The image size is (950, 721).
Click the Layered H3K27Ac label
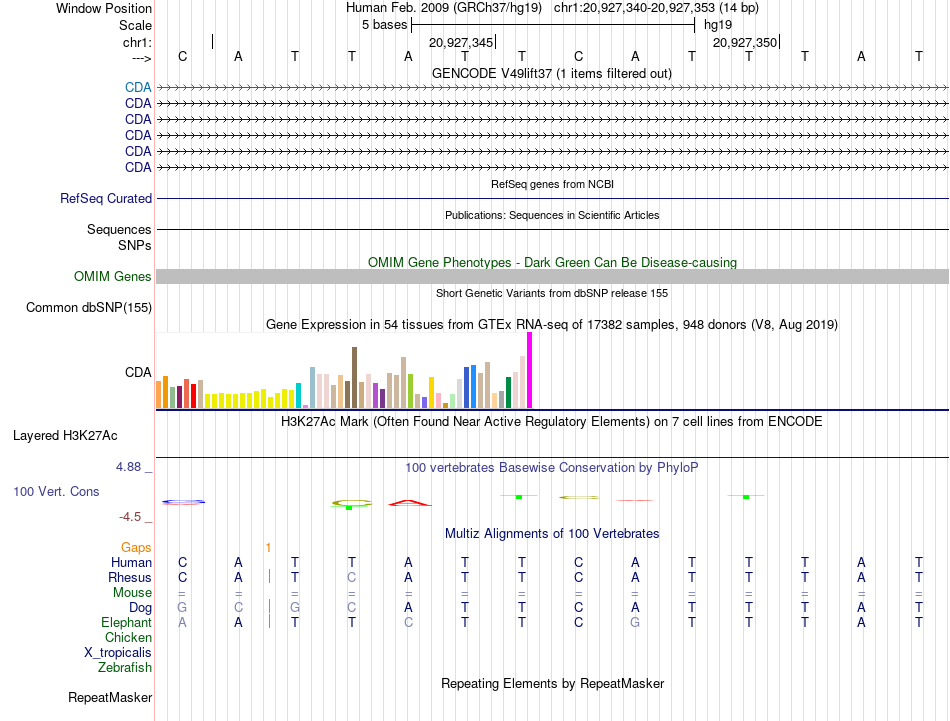pyautogui.click(x=65, y=436)
